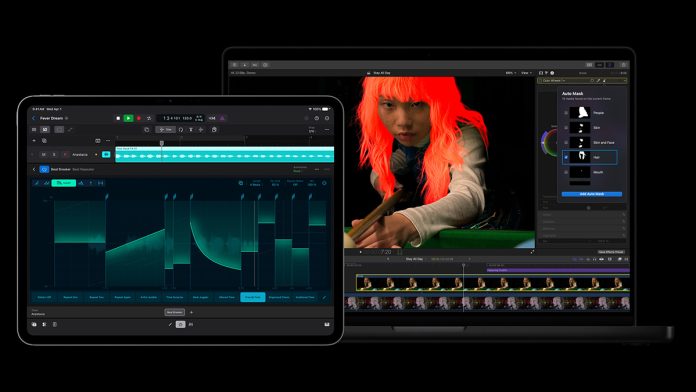Tap the loop tool icon beside snap button
Viewport: 696px width, 392px height.
click(181, 130)
